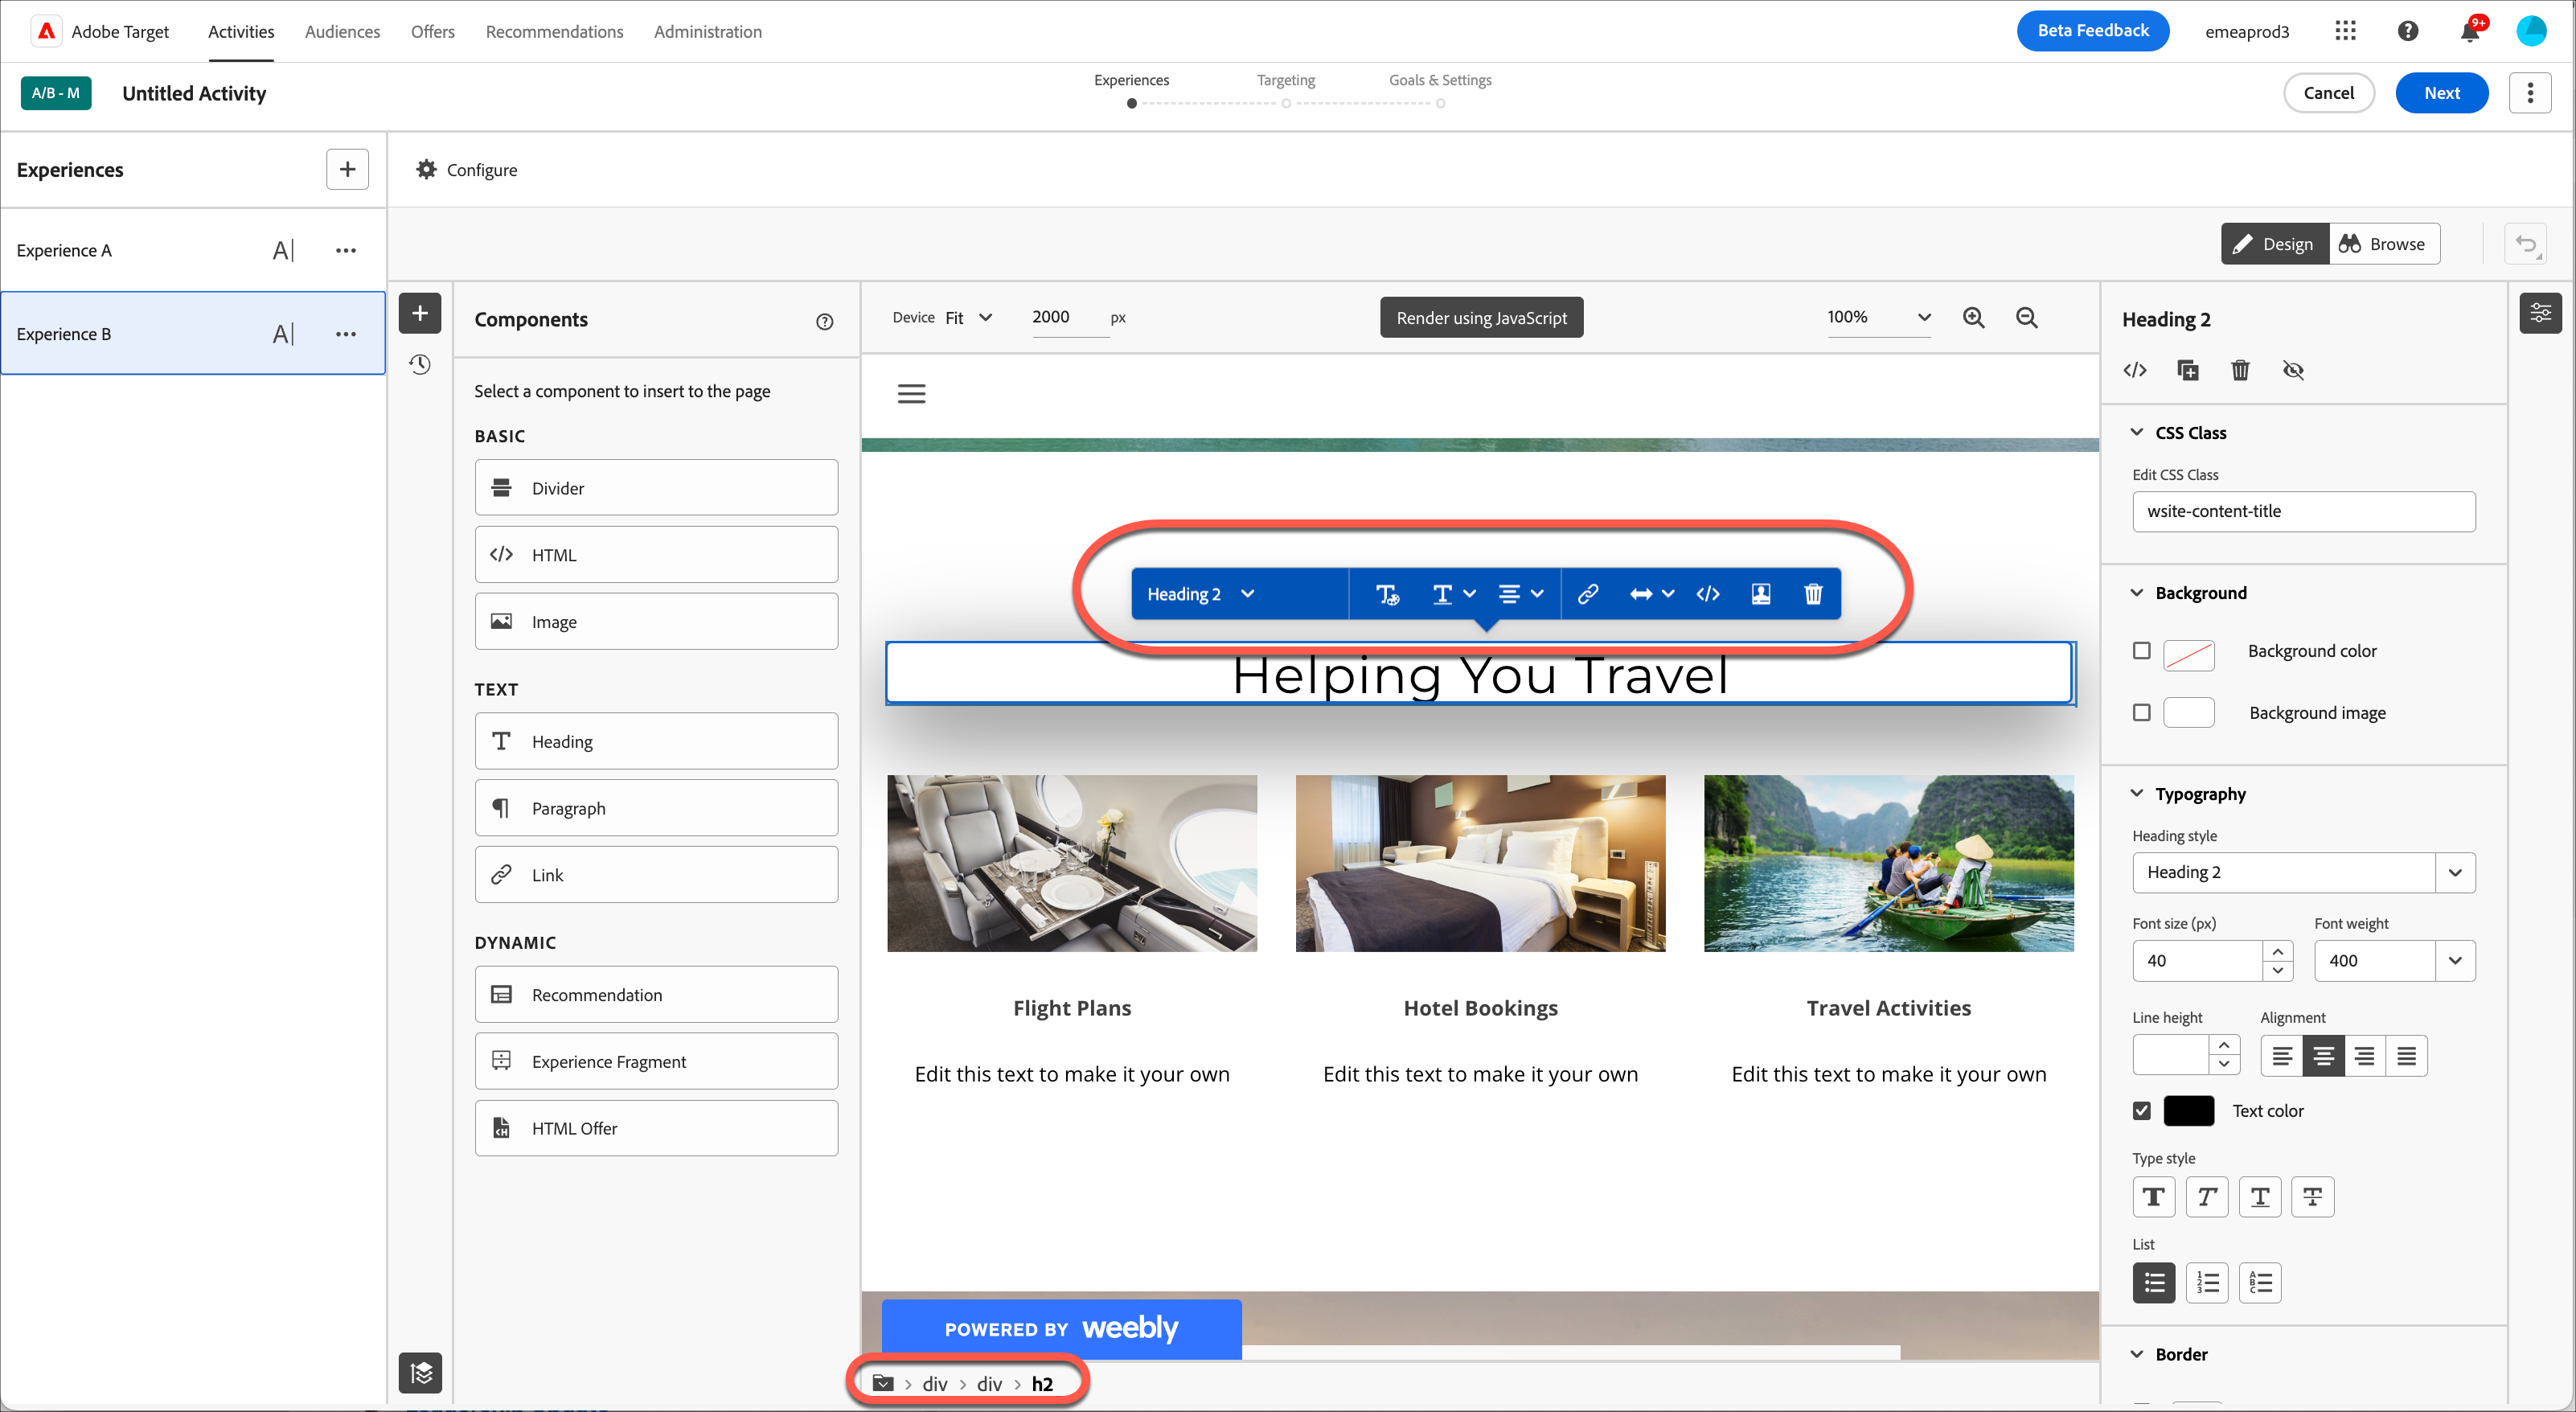The width and height of the screenshot is (2576, 1412).
Task: Enable the Background color checkbox
Action: pos(2141,651)
